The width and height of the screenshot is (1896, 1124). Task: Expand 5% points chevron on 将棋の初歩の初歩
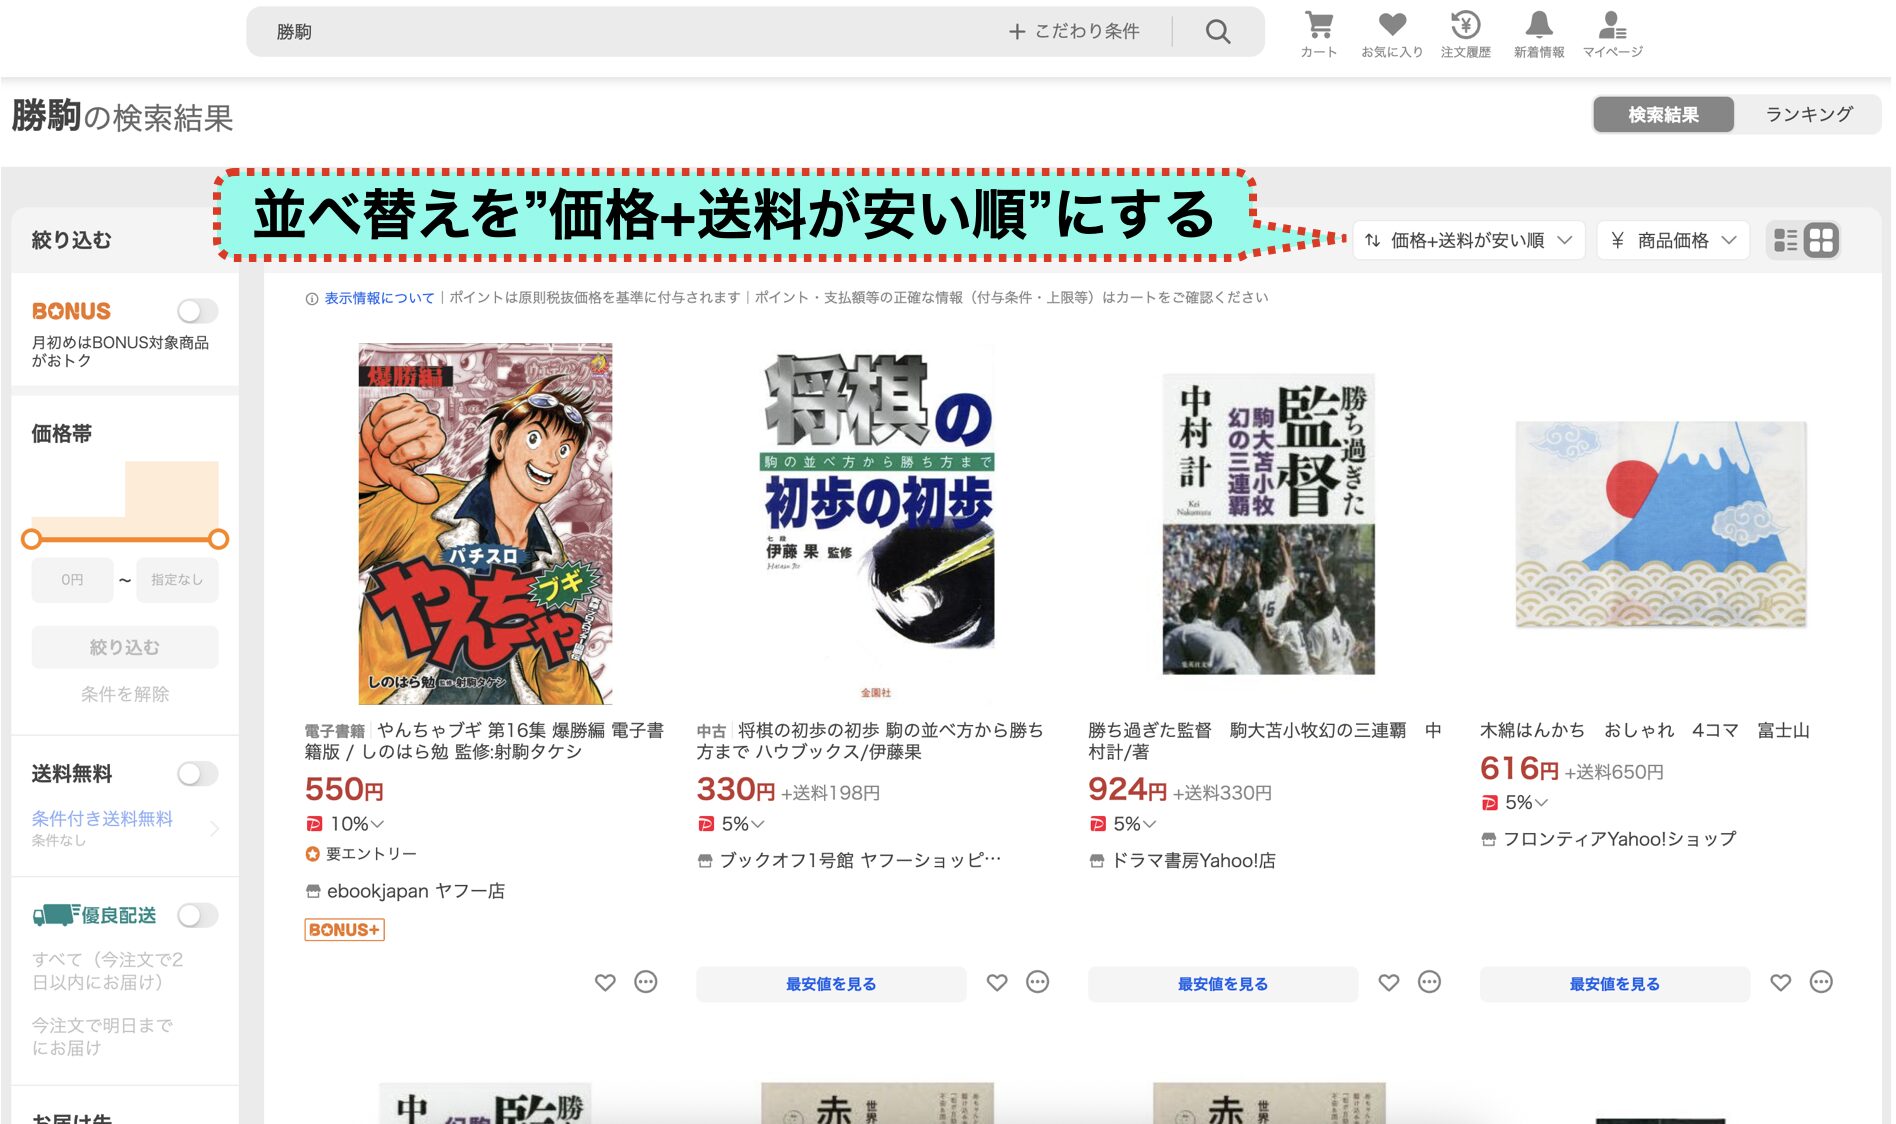pyautogui.click(x=757, y=824)
